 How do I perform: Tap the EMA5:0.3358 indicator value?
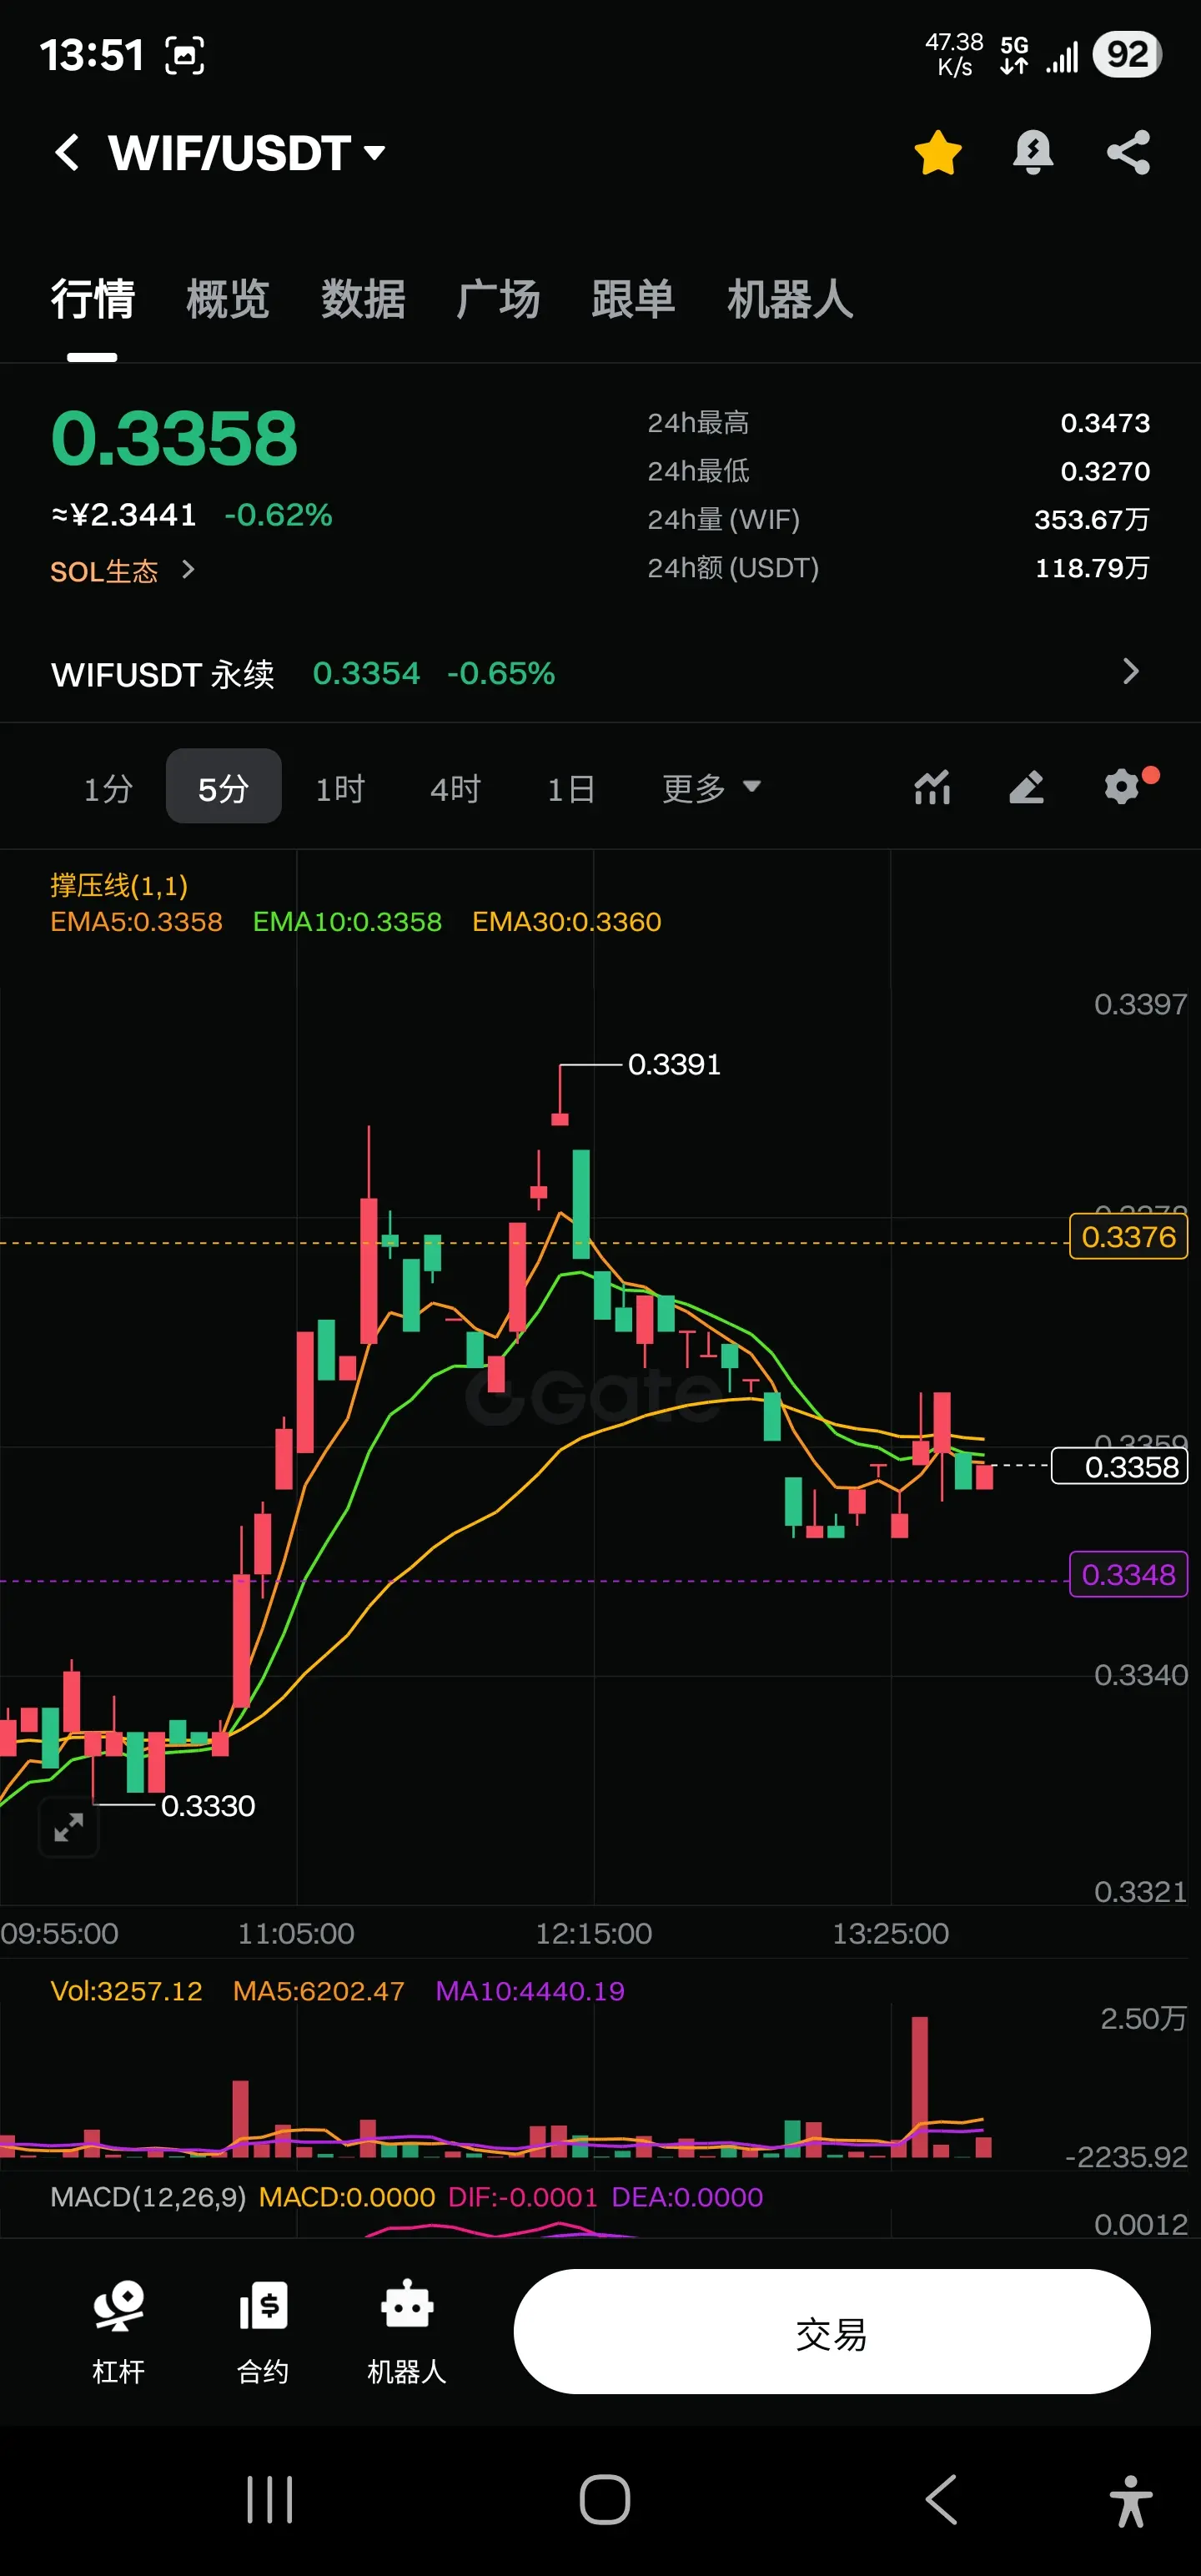click(x=137, y=922)
